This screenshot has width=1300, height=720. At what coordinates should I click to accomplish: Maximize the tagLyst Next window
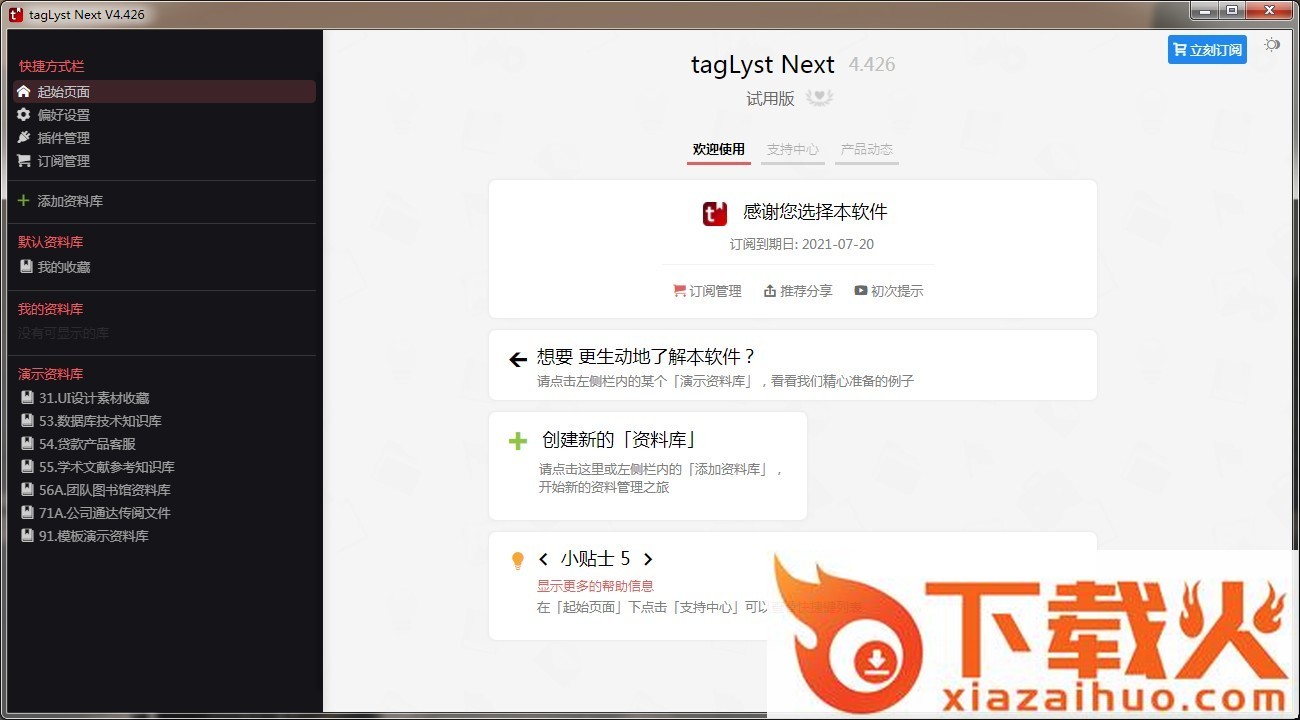pos(1232,10)
